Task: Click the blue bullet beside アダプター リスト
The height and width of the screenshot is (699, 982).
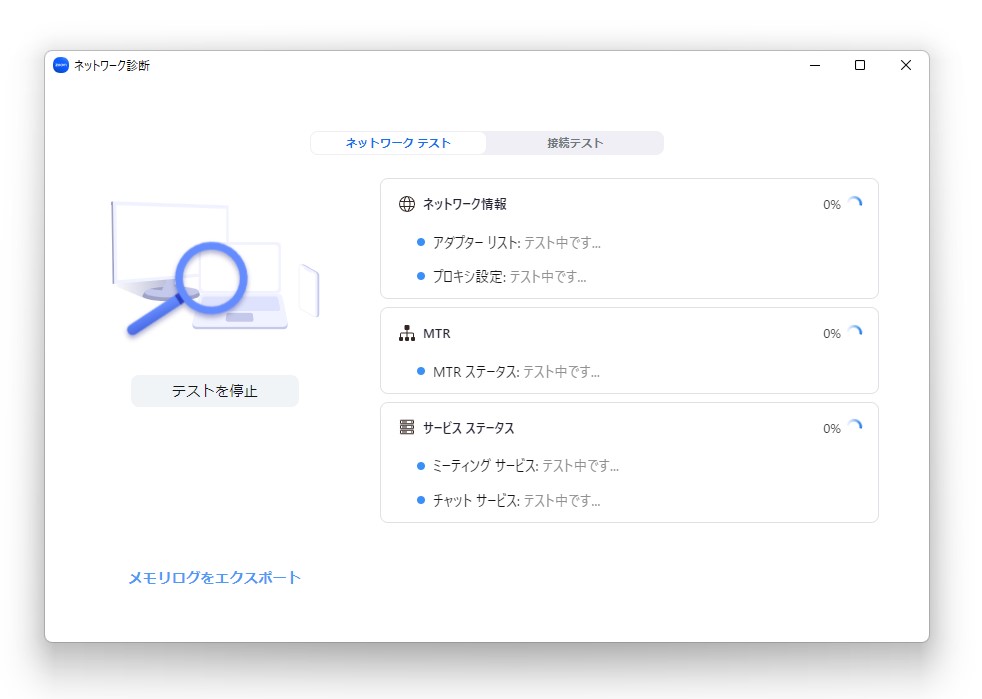Action: tap(421, 241)
